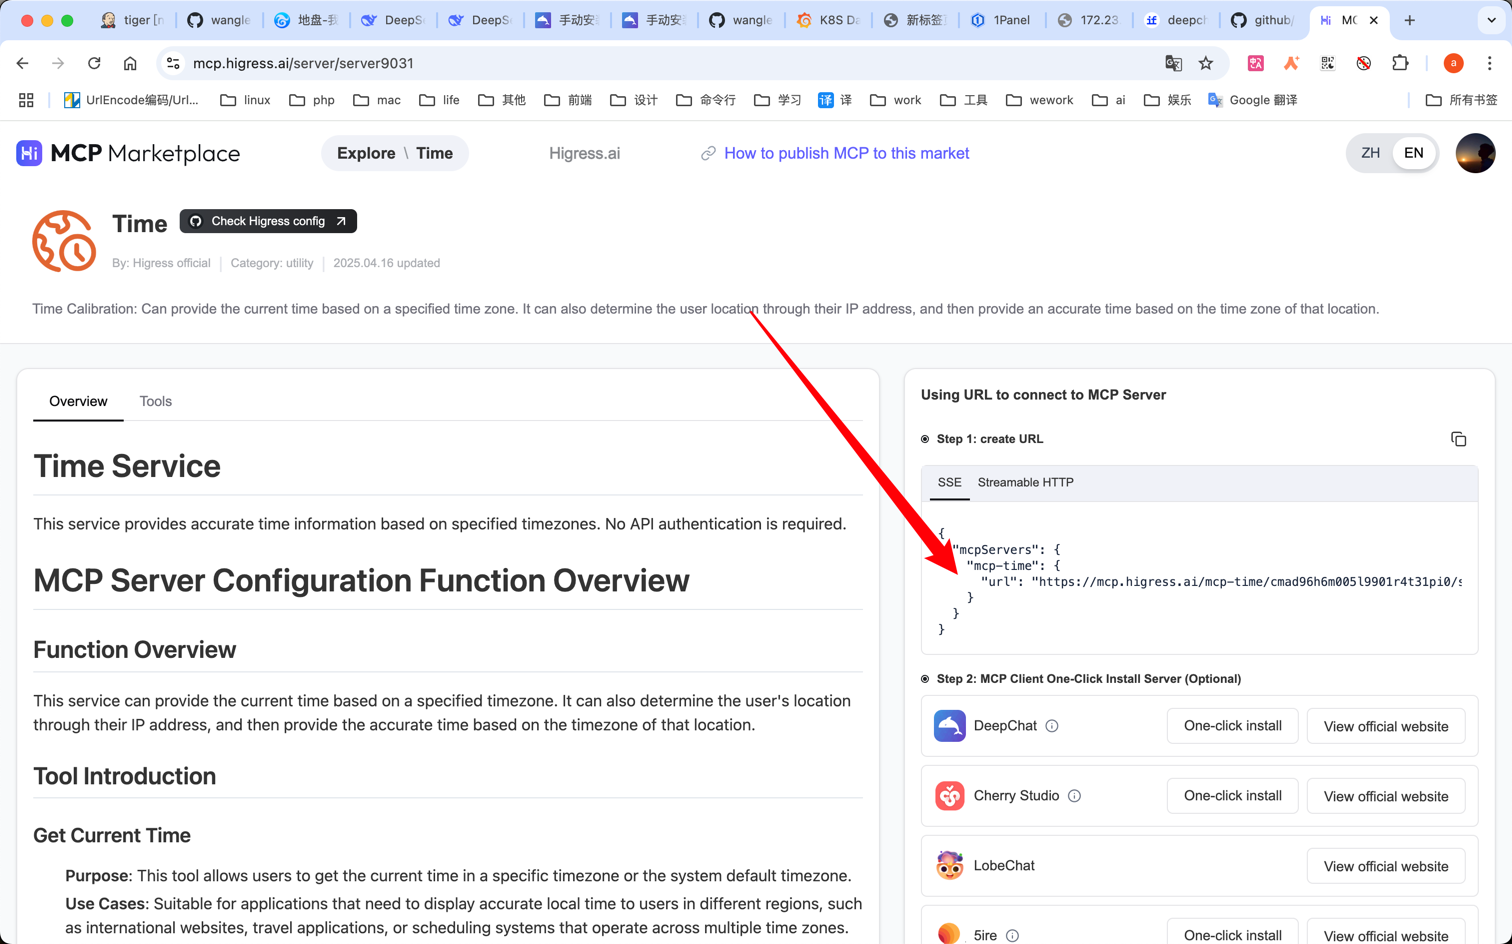Expand the browser tab search dropdown

click(x=1491, y=20)
